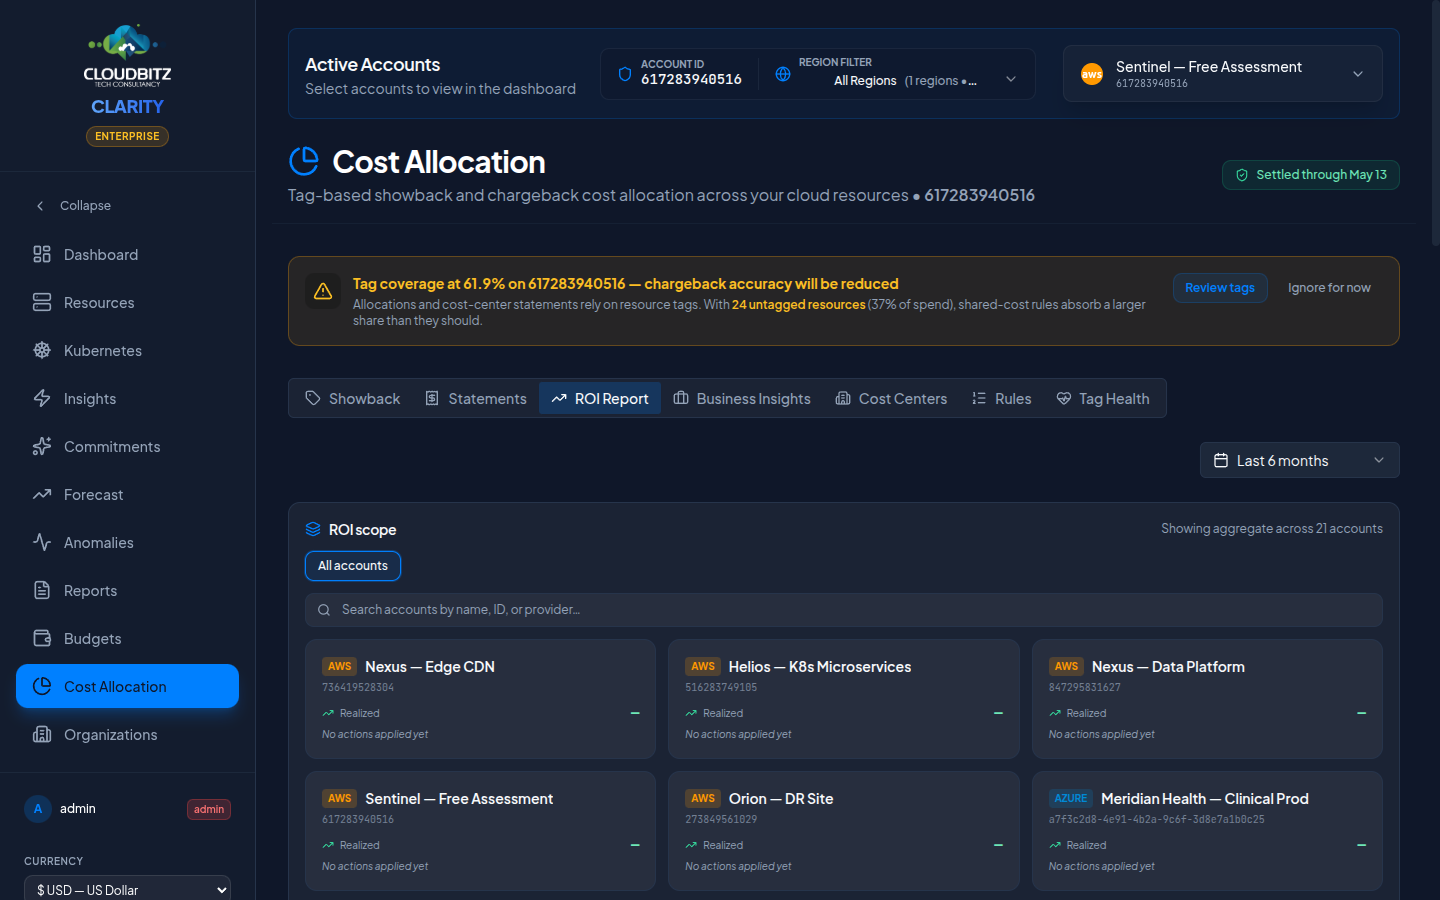
Task: Click the Insights lightning icon
Action: pyautogui.click(x=42, y=398)
